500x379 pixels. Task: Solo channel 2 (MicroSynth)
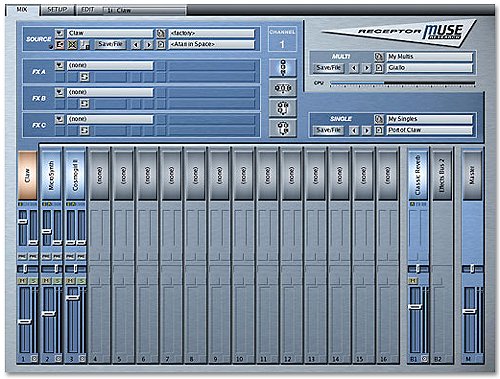(57, 281)
